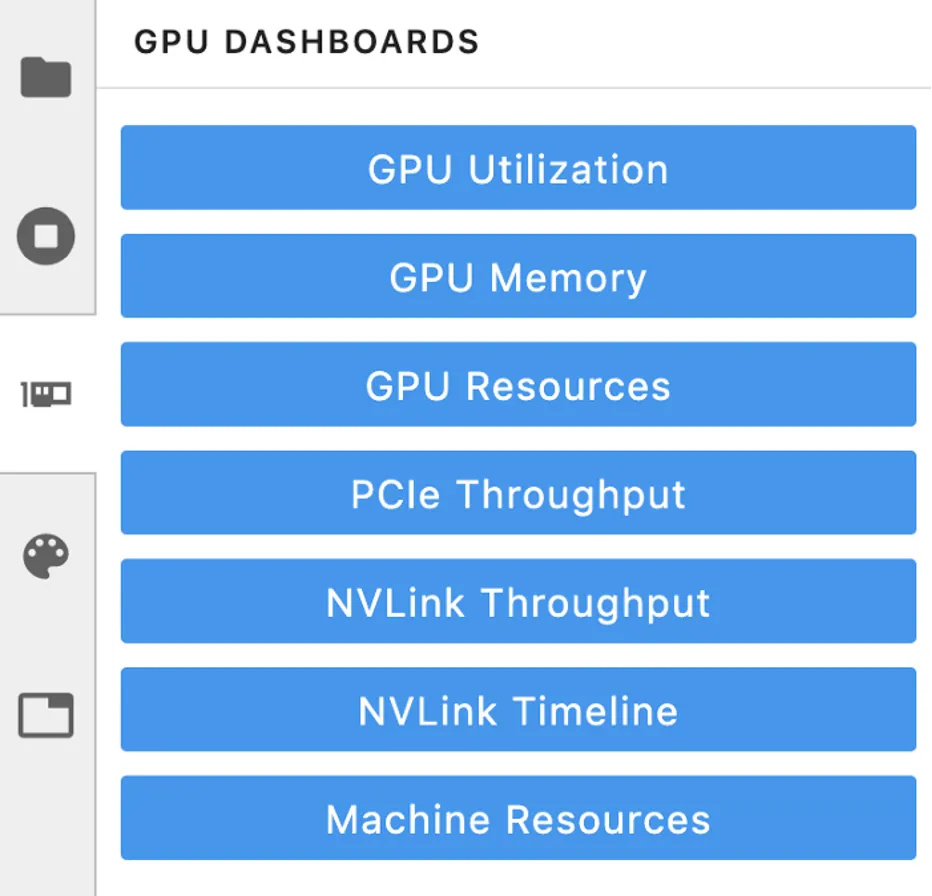Select the GPU Dashboards card icon
The height and width of the screenshot is (896, 932).
tap(46, 394)
